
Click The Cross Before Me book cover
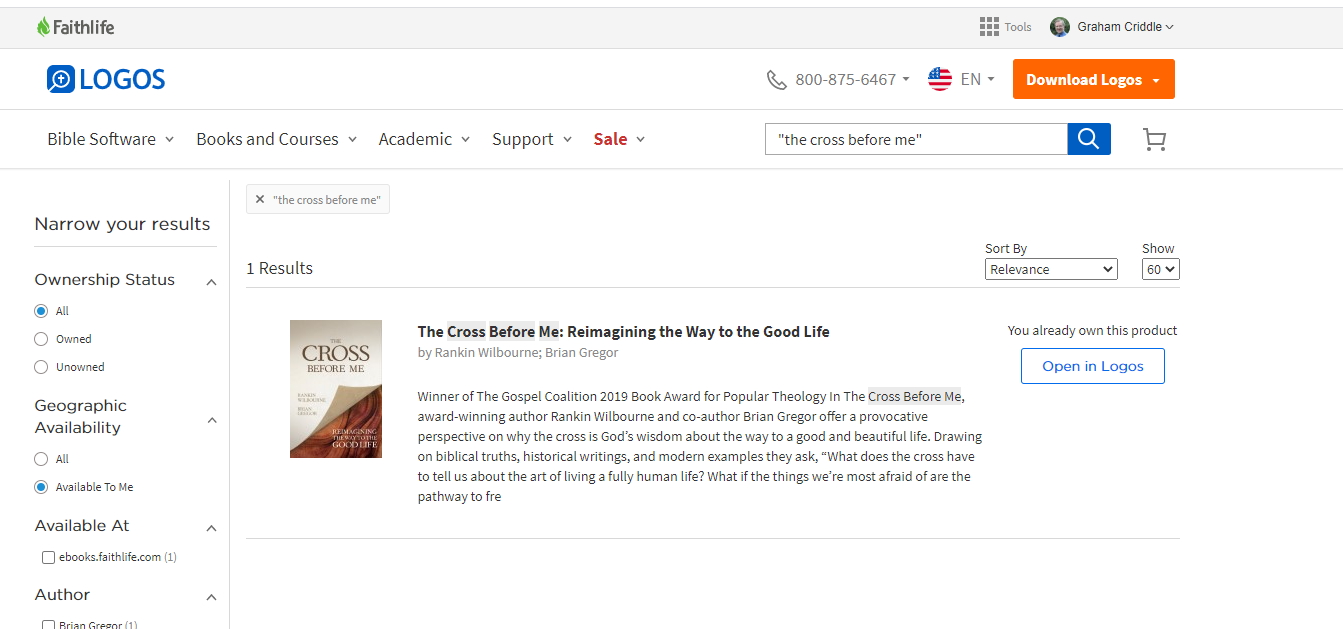[x=336, y=389]
